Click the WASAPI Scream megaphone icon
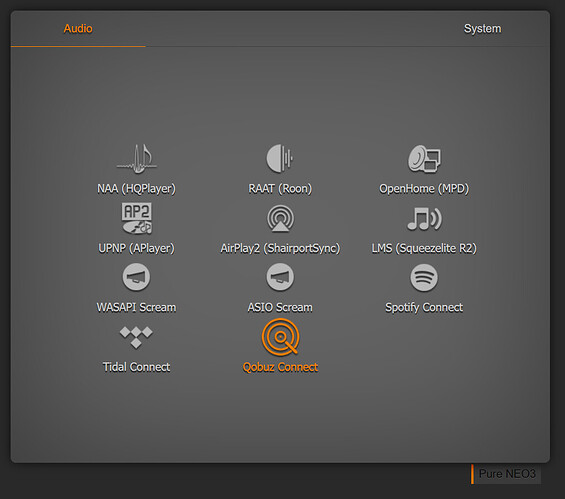 136,277
